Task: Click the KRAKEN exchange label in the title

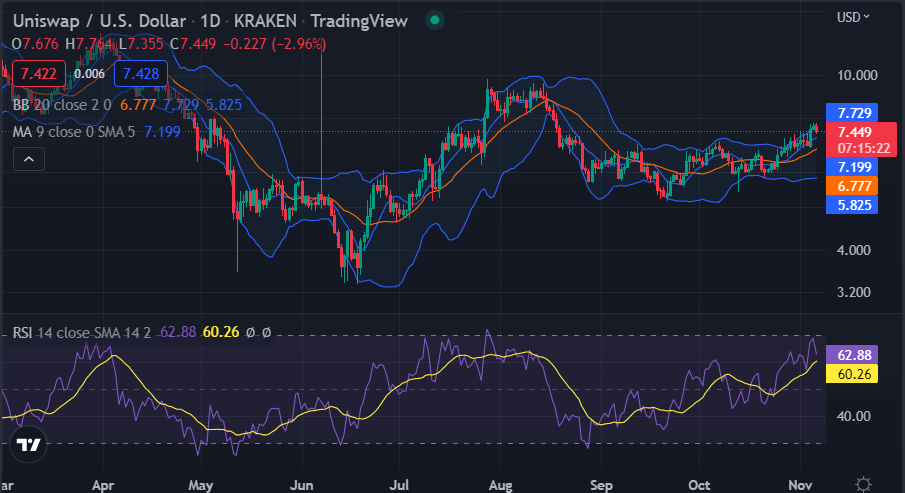Action: (x=265, y=21)
